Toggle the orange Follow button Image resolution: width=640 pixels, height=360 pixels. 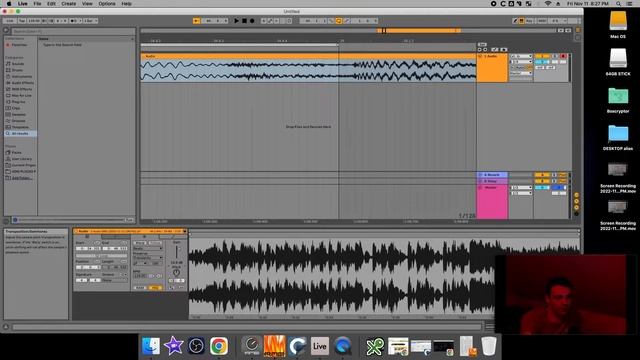click(x=196, y=21)
